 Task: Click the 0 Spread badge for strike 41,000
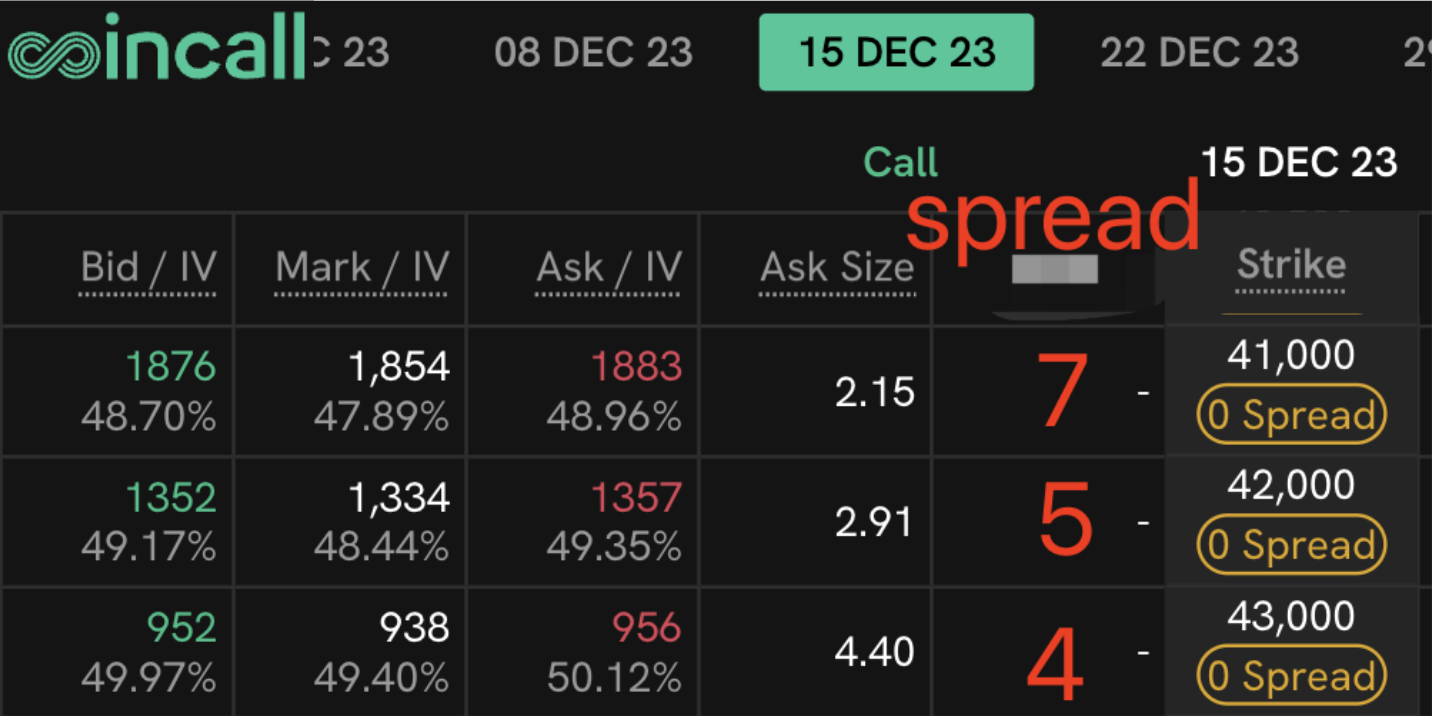pos(1290,414)
